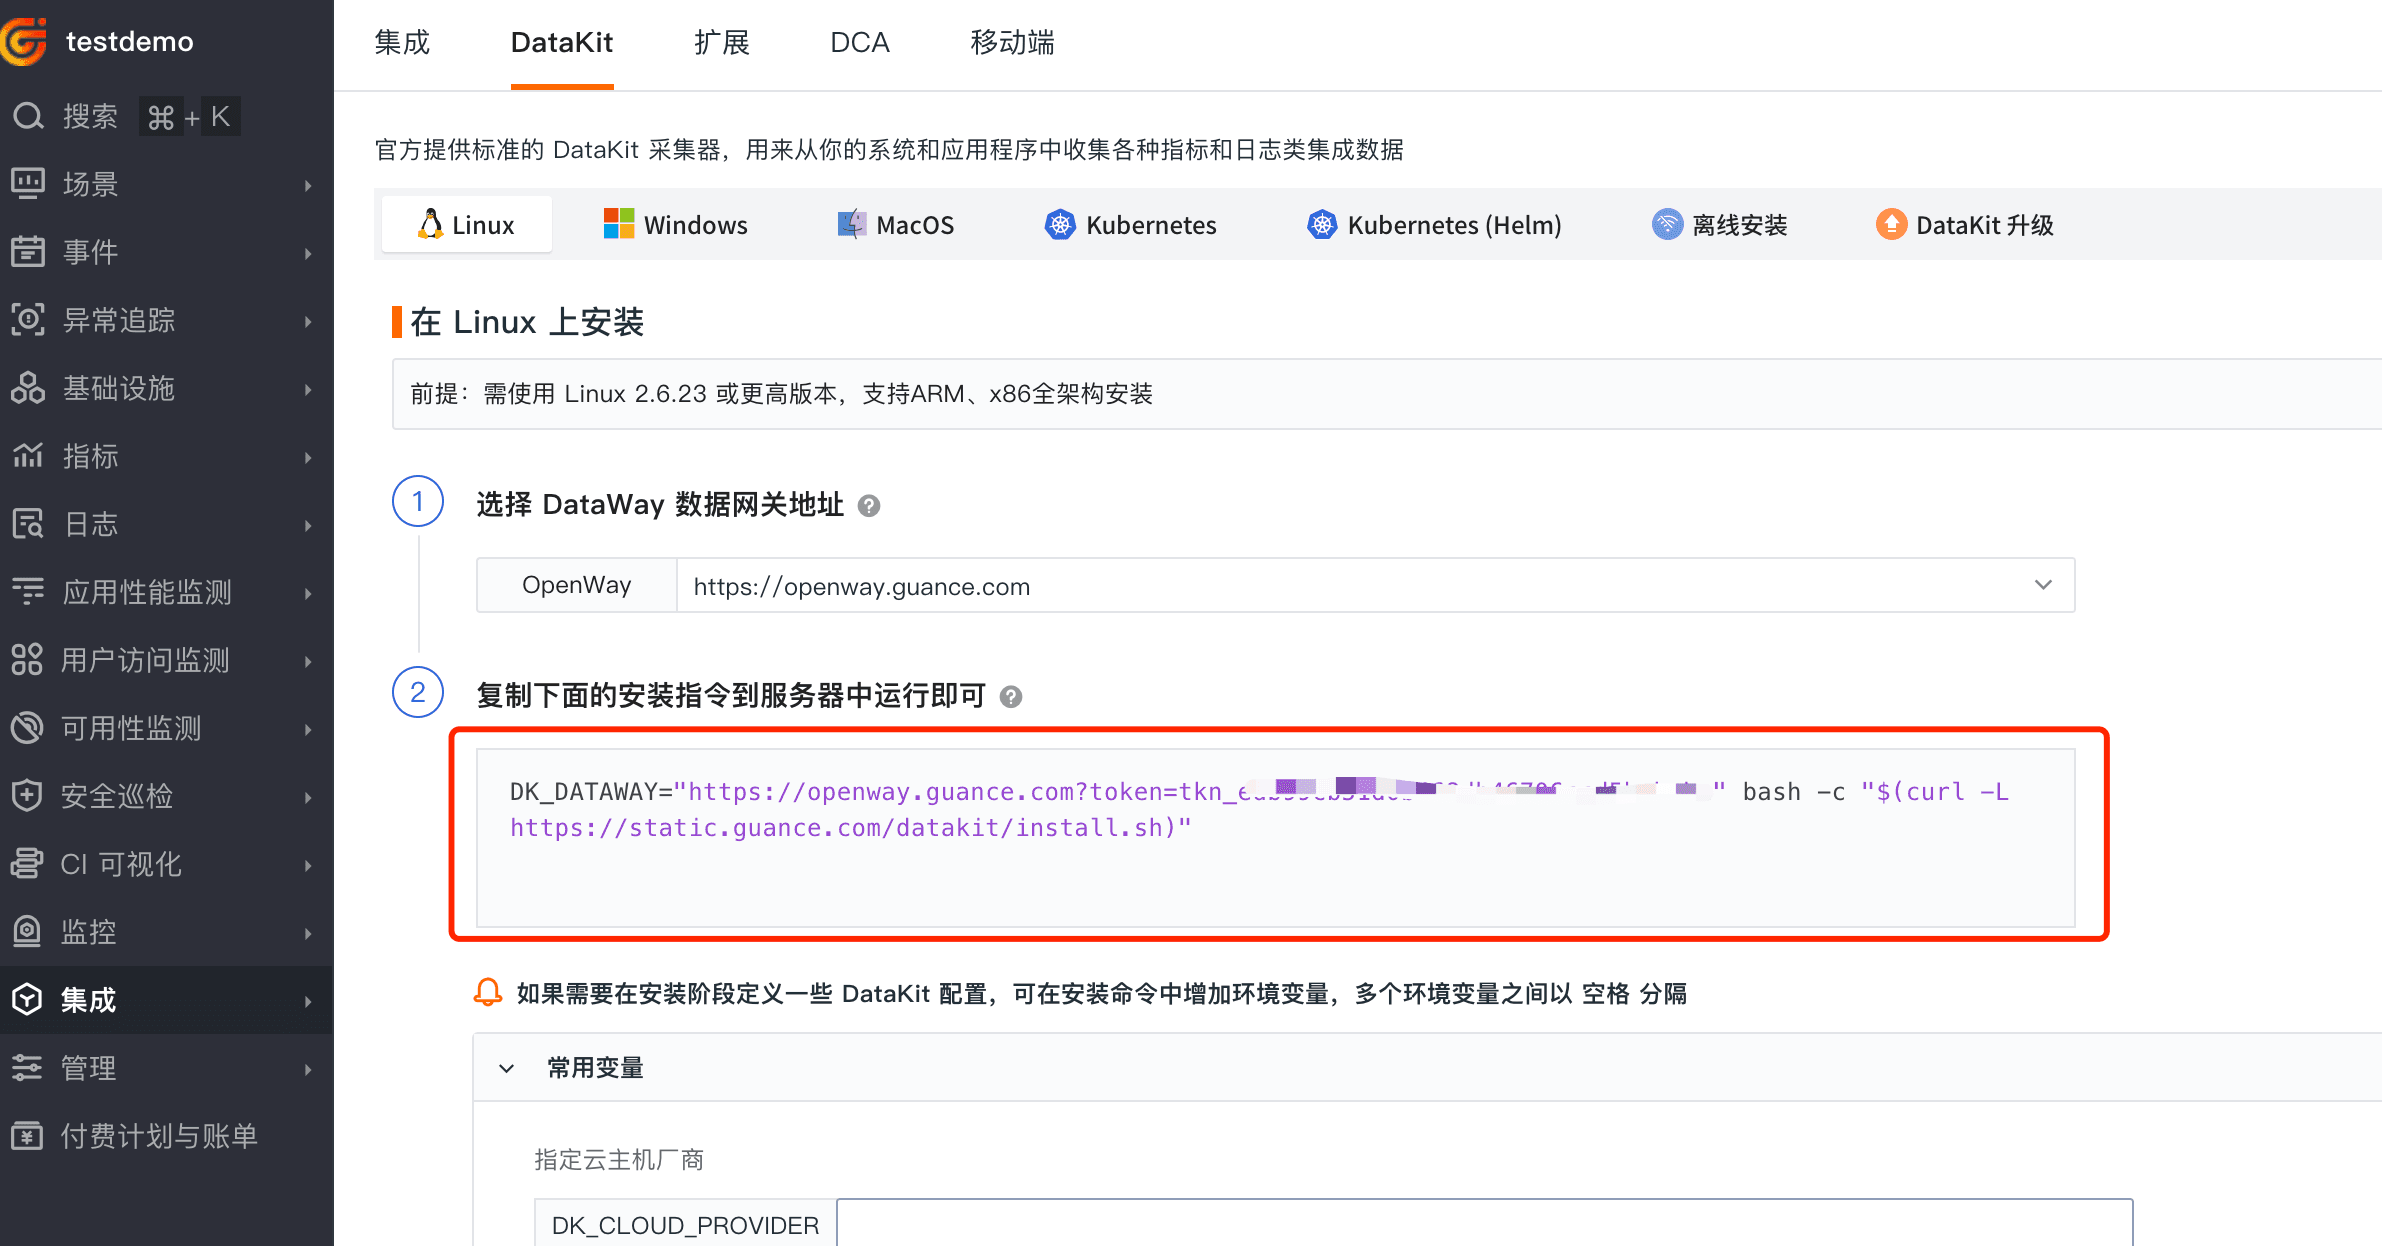Click the 安全巡检 shield icon

tap(28, 796)
